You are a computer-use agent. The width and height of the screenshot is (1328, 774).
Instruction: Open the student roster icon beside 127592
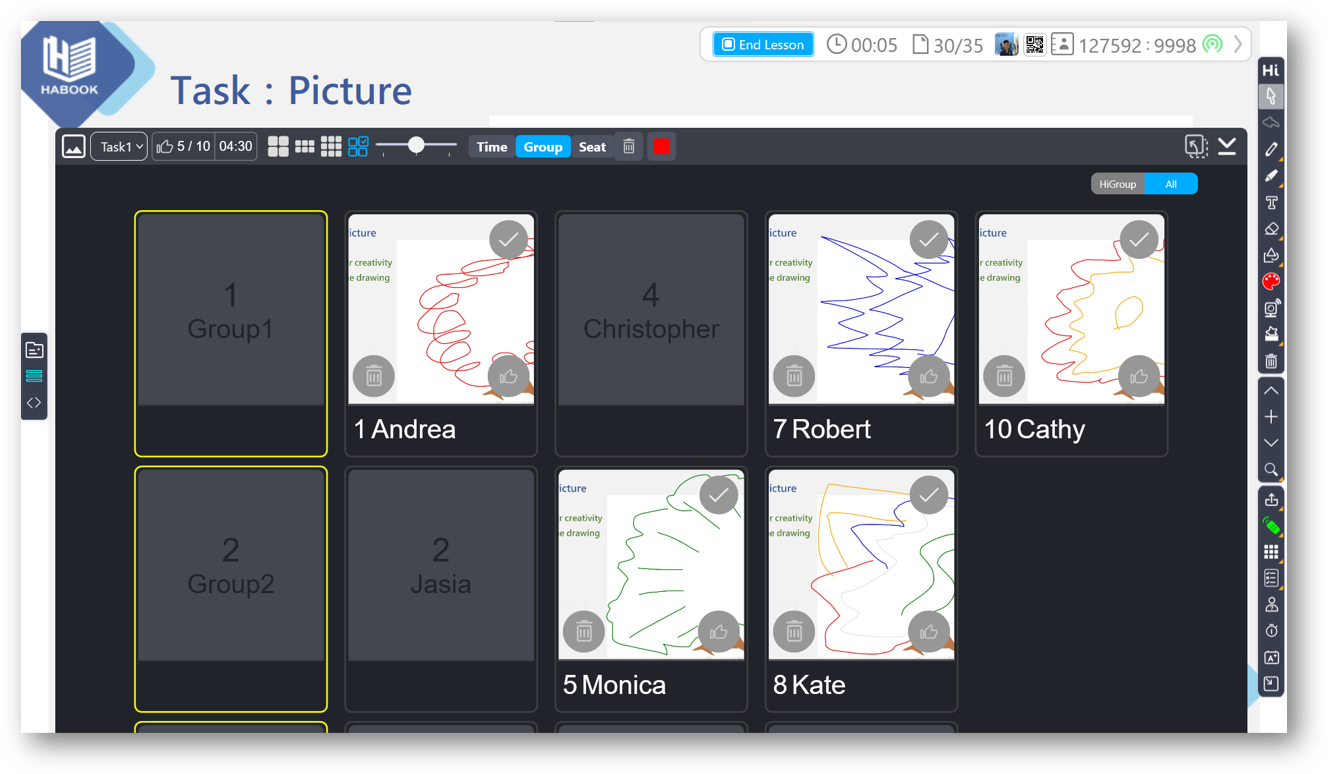tap(1062, 45)
